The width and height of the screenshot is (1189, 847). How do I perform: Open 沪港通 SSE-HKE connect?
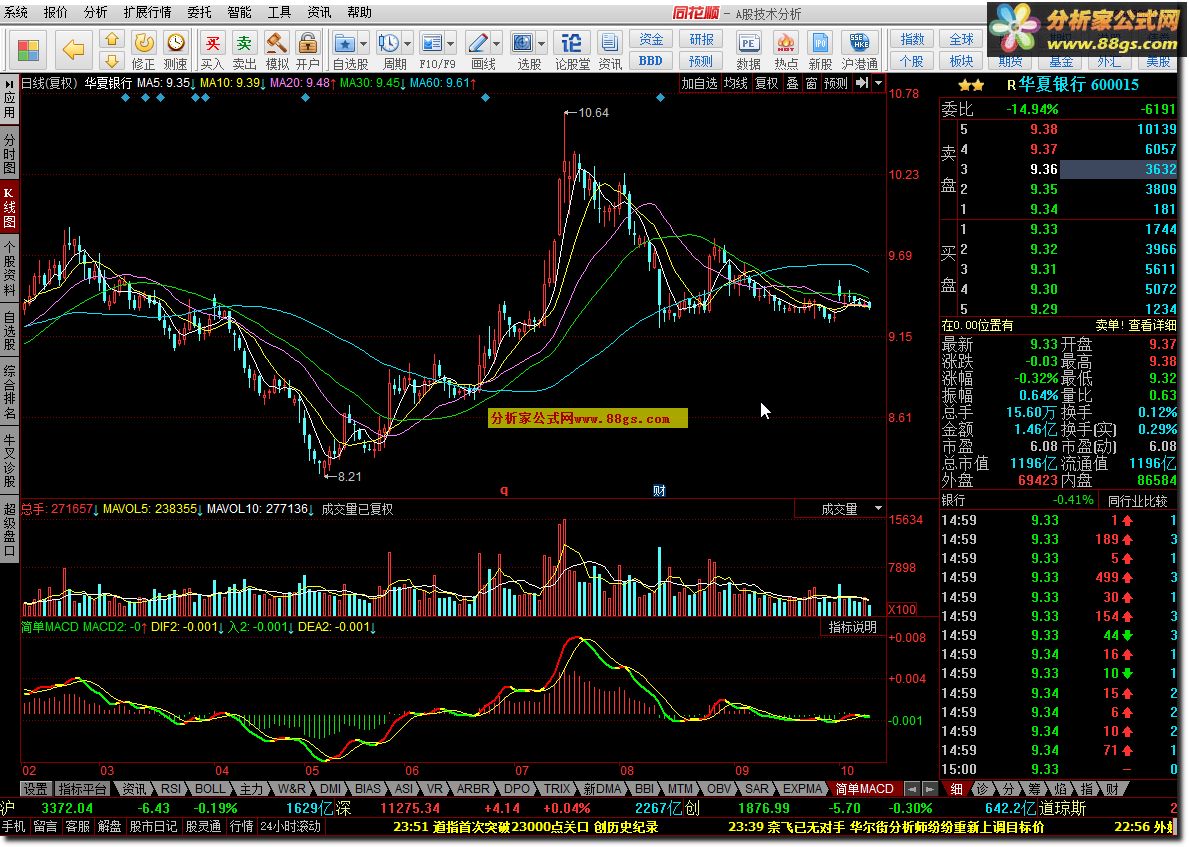point(859,51)
